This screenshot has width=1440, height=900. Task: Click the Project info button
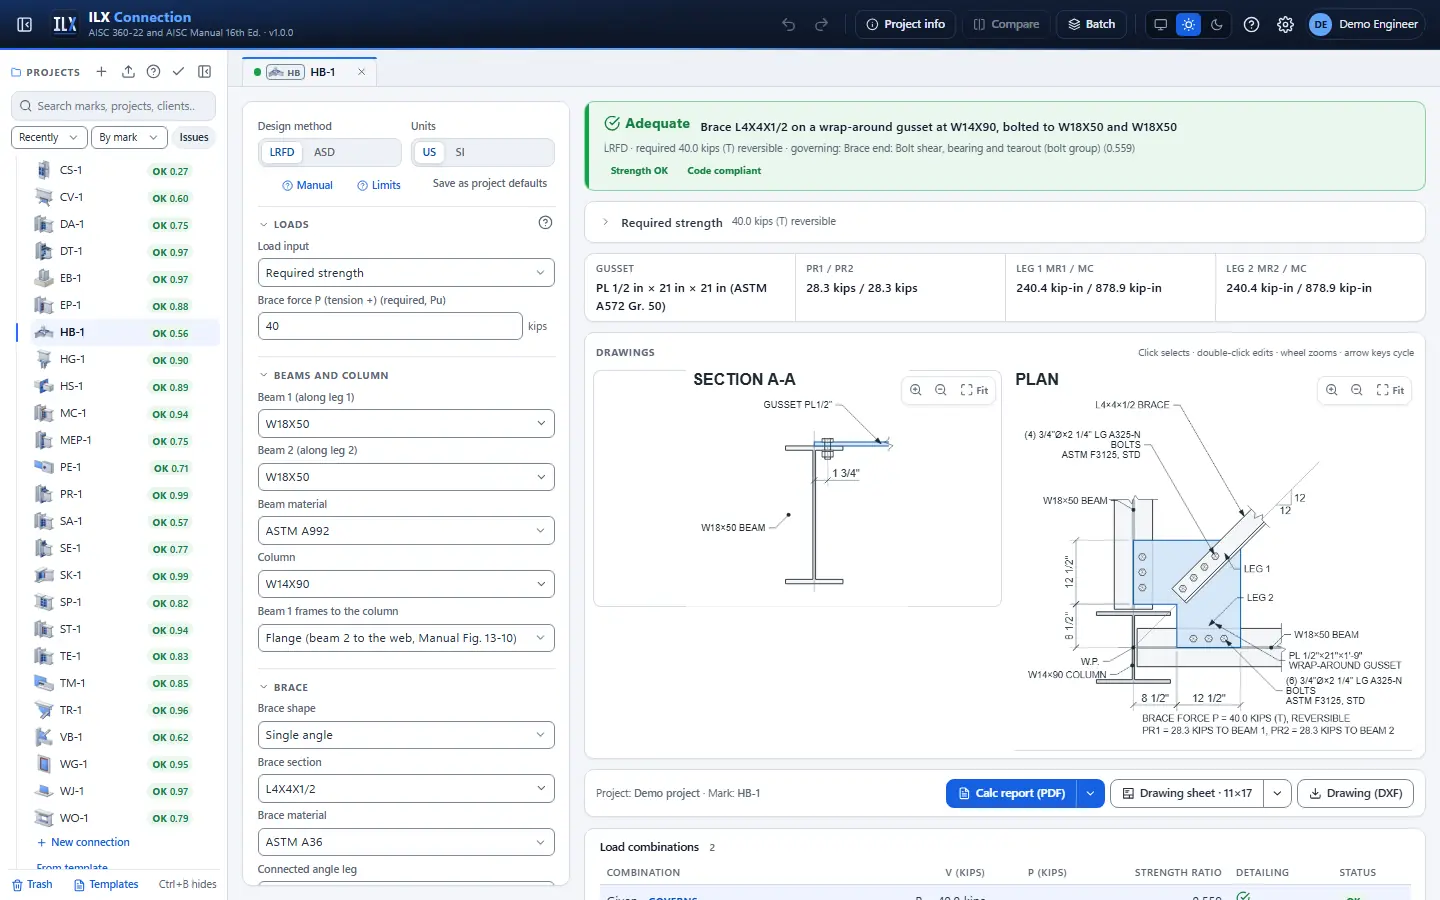pos(906,24)
